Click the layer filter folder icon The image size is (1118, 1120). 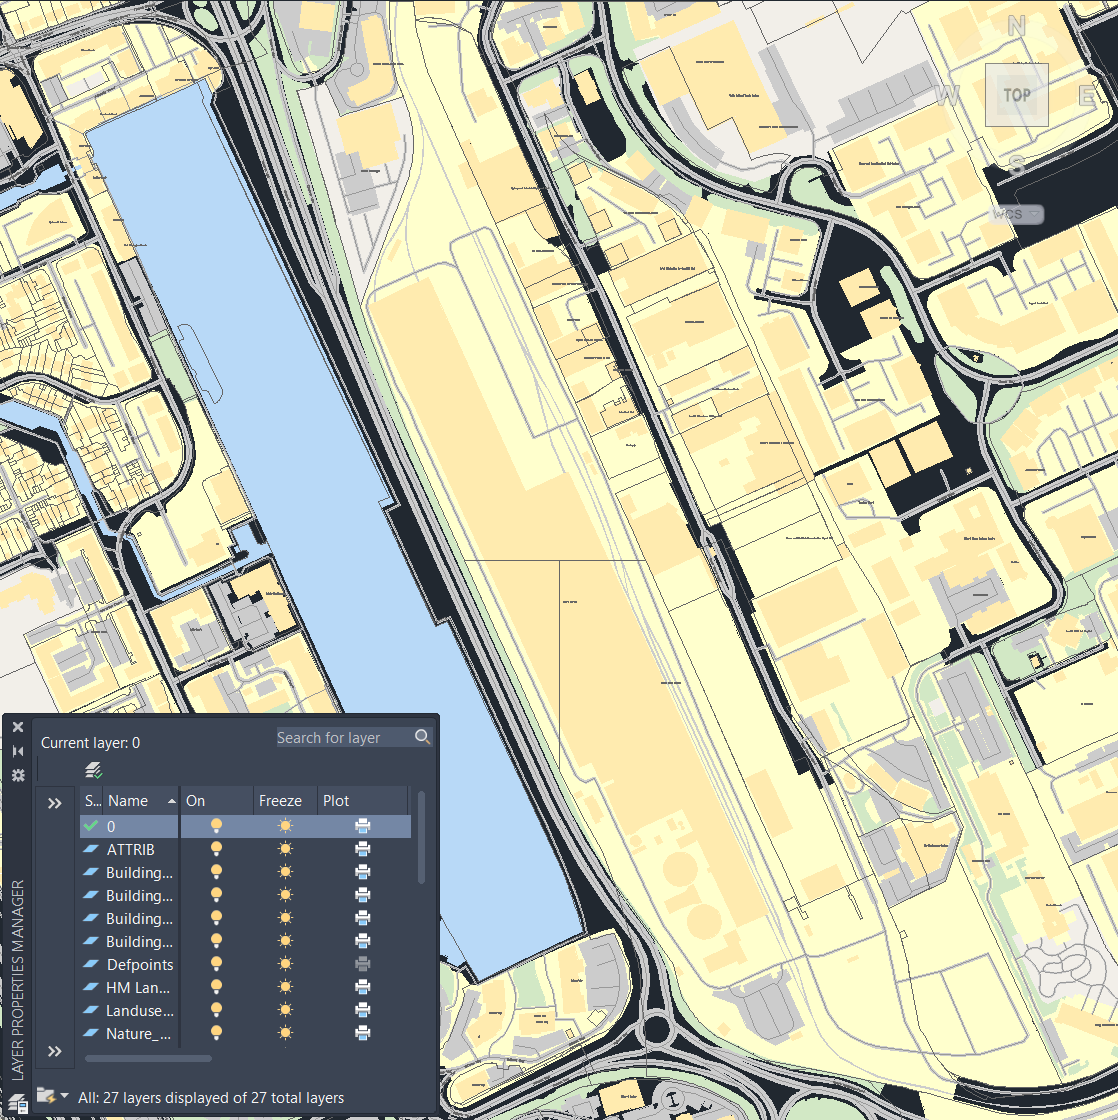pyautogui.click(x=44, y=1095)
